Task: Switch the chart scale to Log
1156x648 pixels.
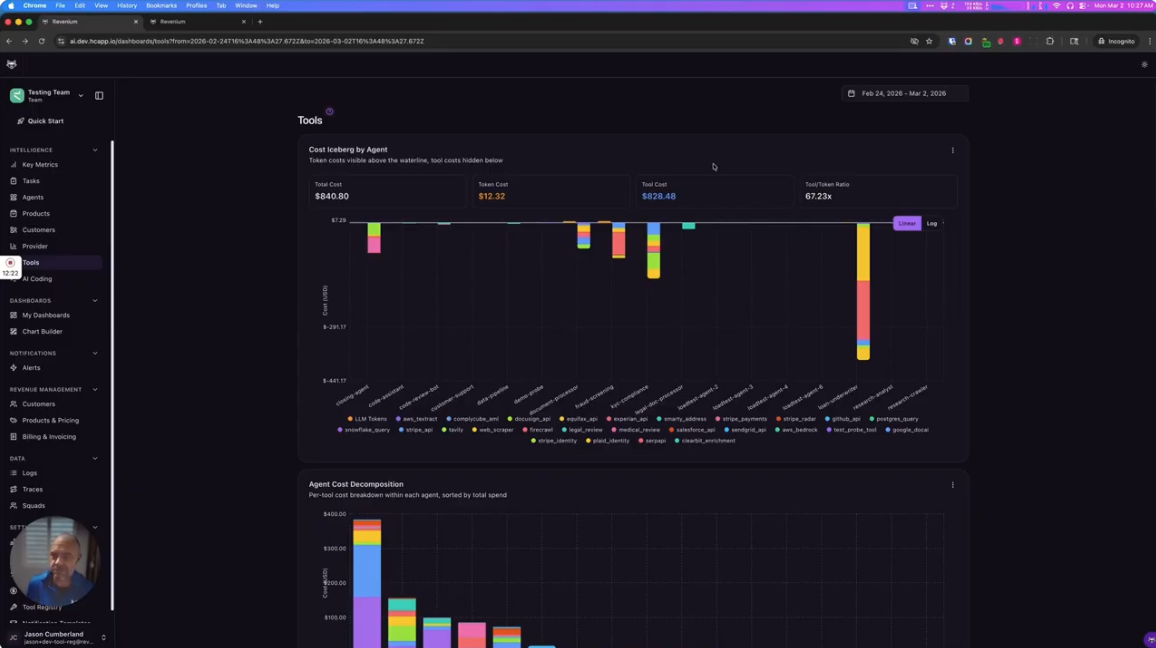Action: (931, 223)
